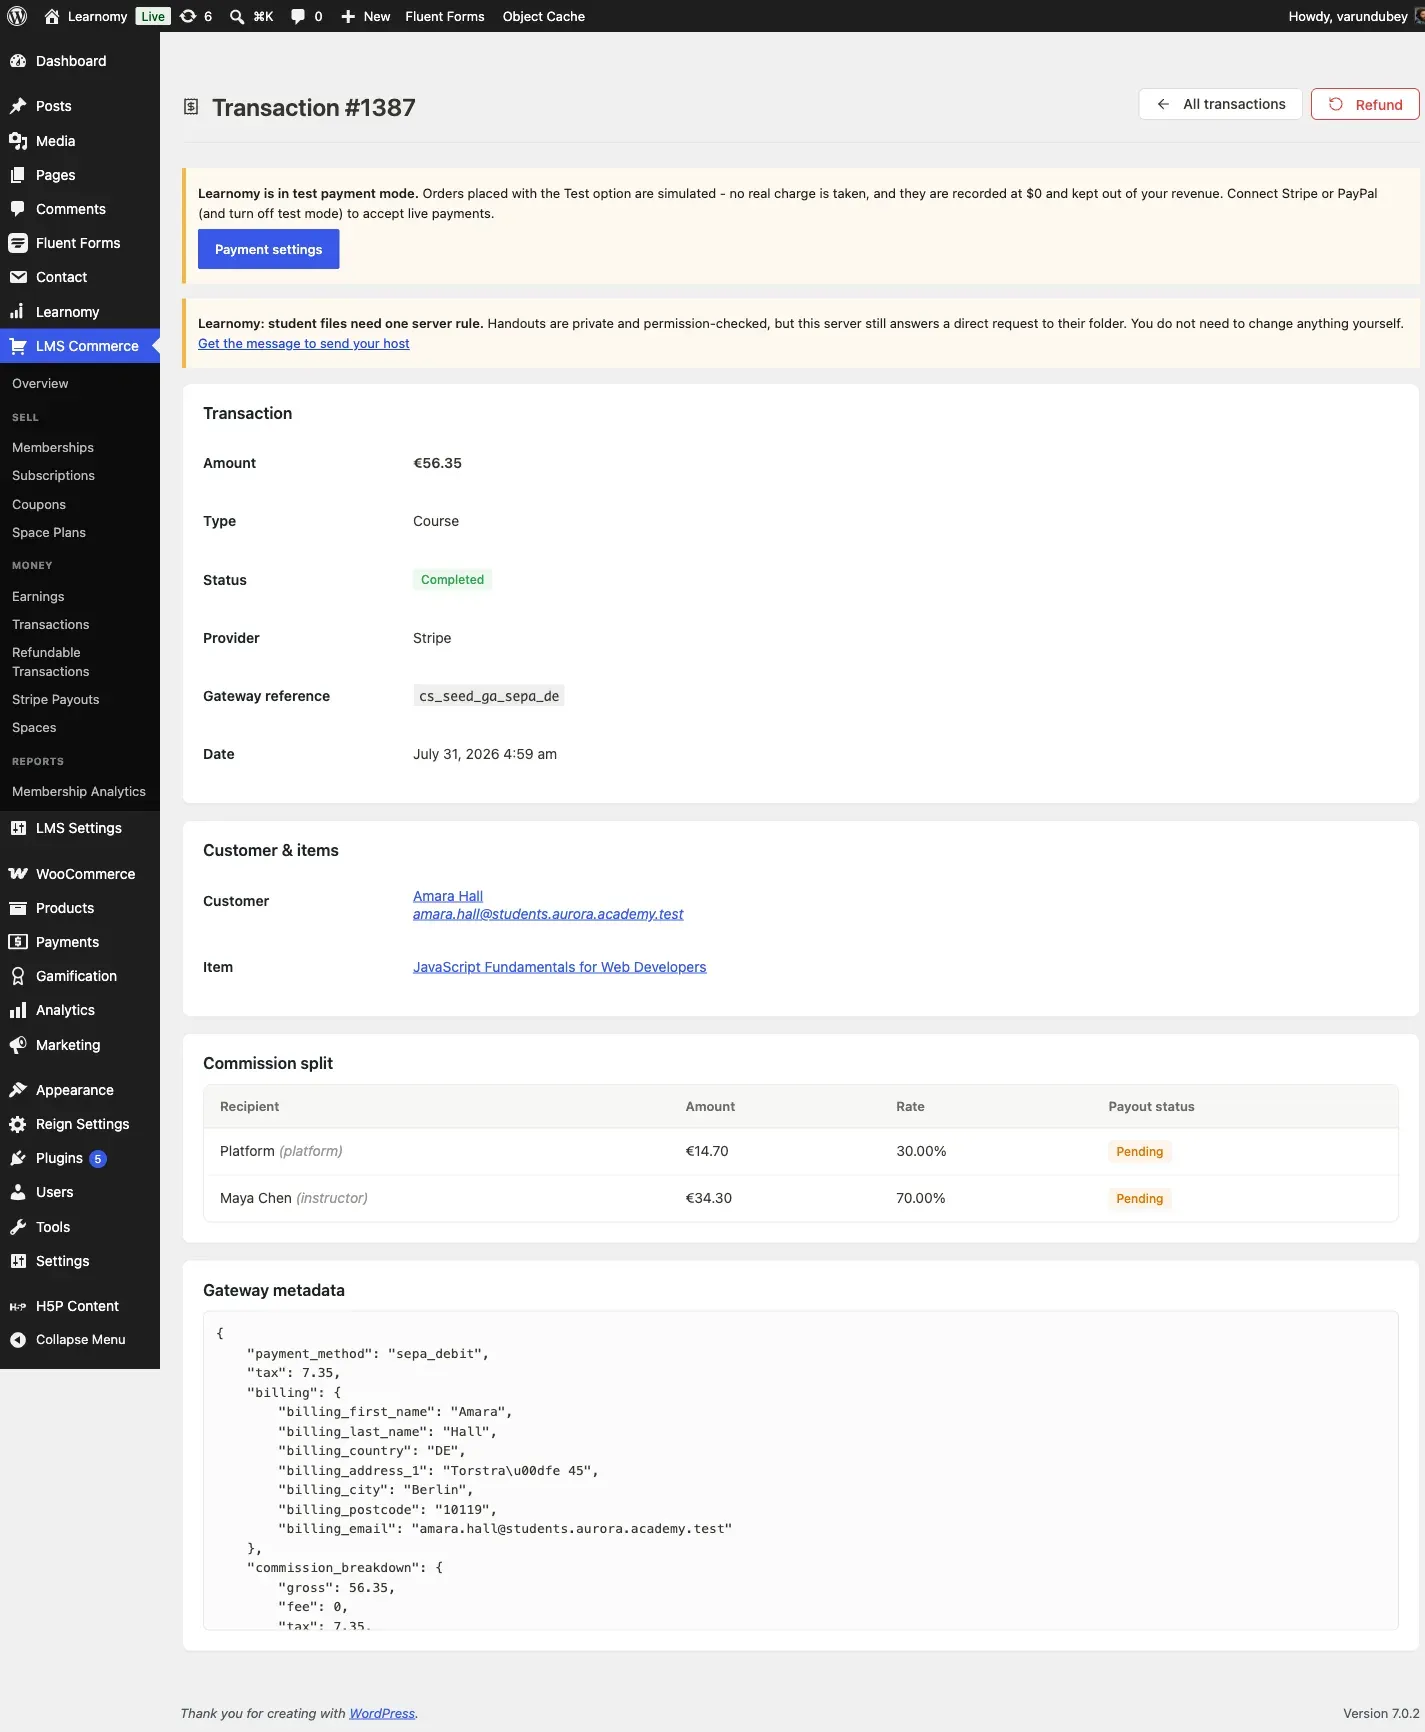The height and width of the screenshot is (1732, 1425).
Task: Click the Reign Settings gear icon
Action: click(18, 1124)
